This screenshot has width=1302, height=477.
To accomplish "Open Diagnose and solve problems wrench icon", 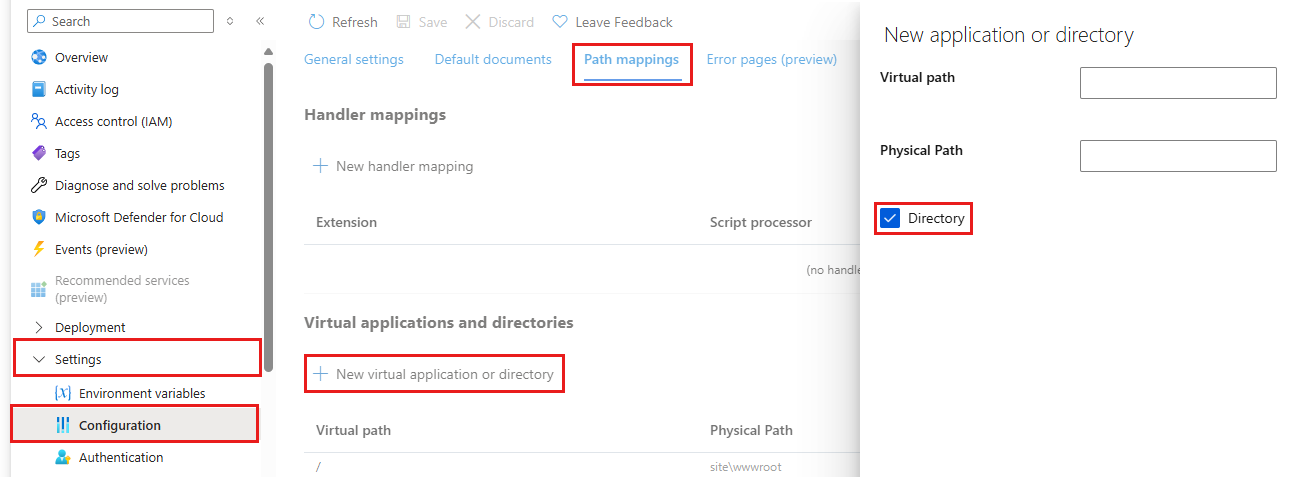I will (x=39, y=185).
